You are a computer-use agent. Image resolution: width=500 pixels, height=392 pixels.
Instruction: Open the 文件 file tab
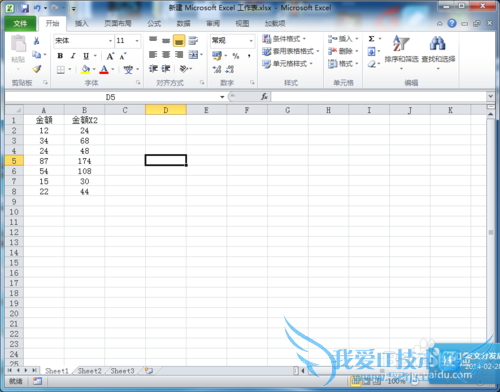point(20,23)
